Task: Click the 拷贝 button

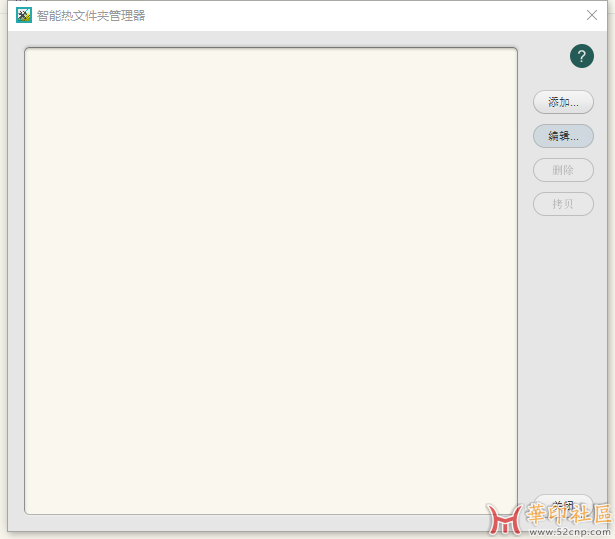Action: [x=563, y=204]
